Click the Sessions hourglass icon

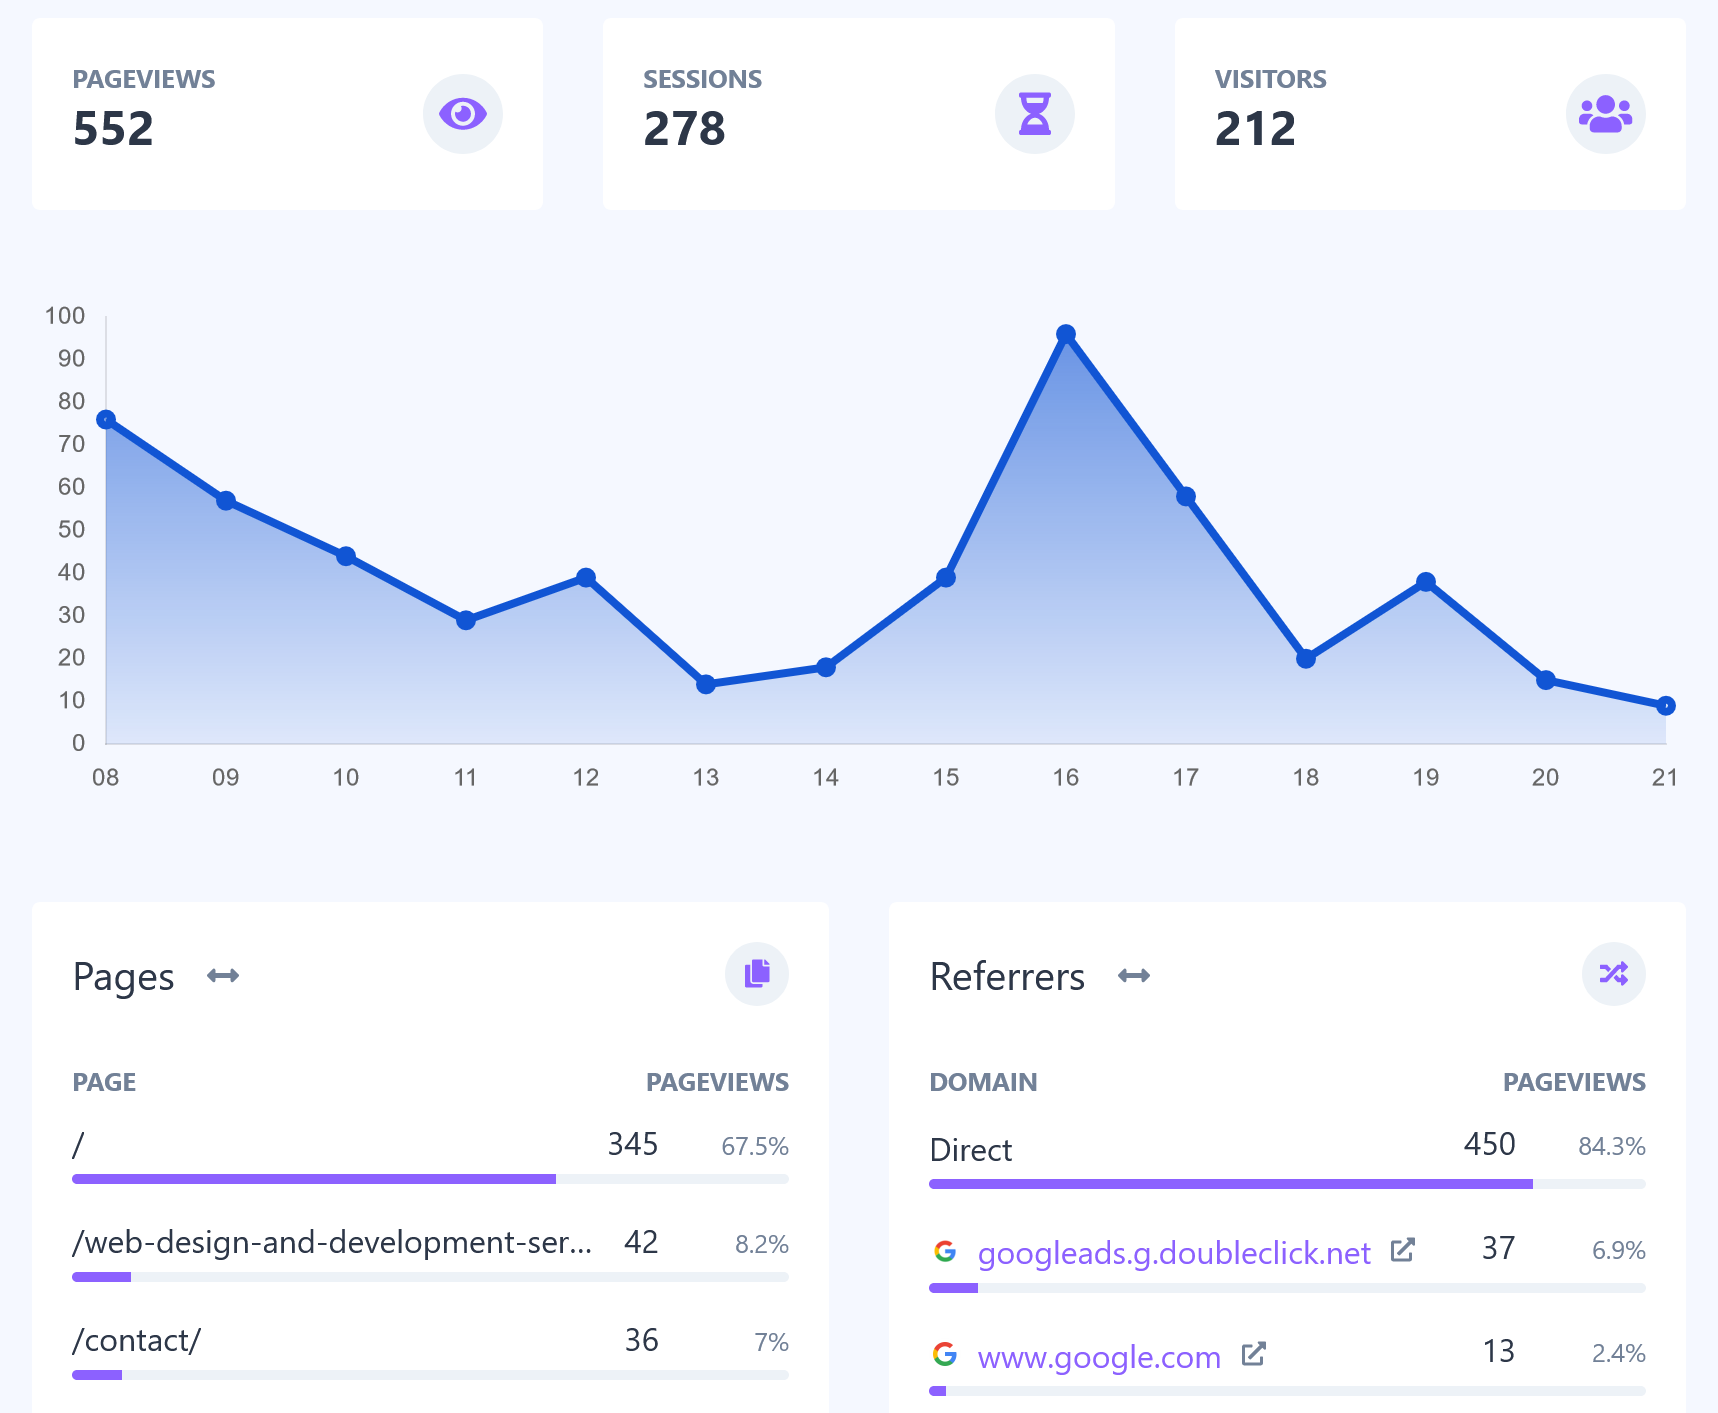(x=1034, y=114)
